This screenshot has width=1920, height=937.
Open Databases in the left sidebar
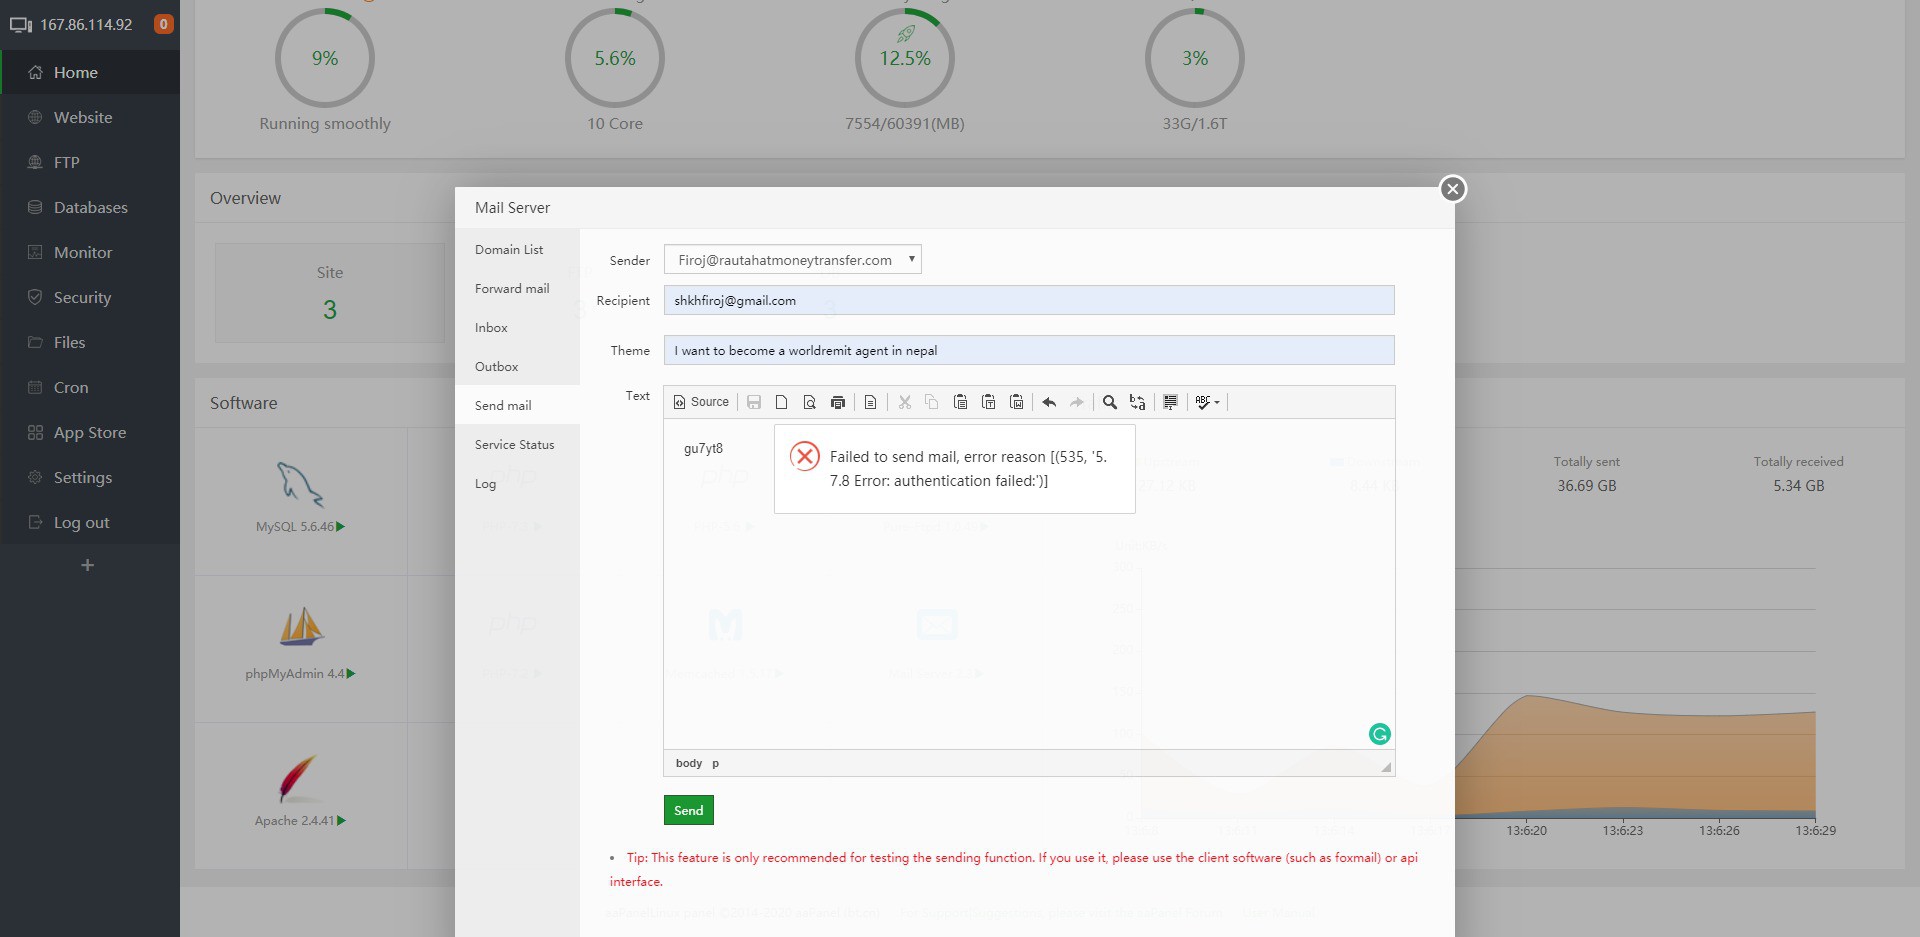(90, 208)
